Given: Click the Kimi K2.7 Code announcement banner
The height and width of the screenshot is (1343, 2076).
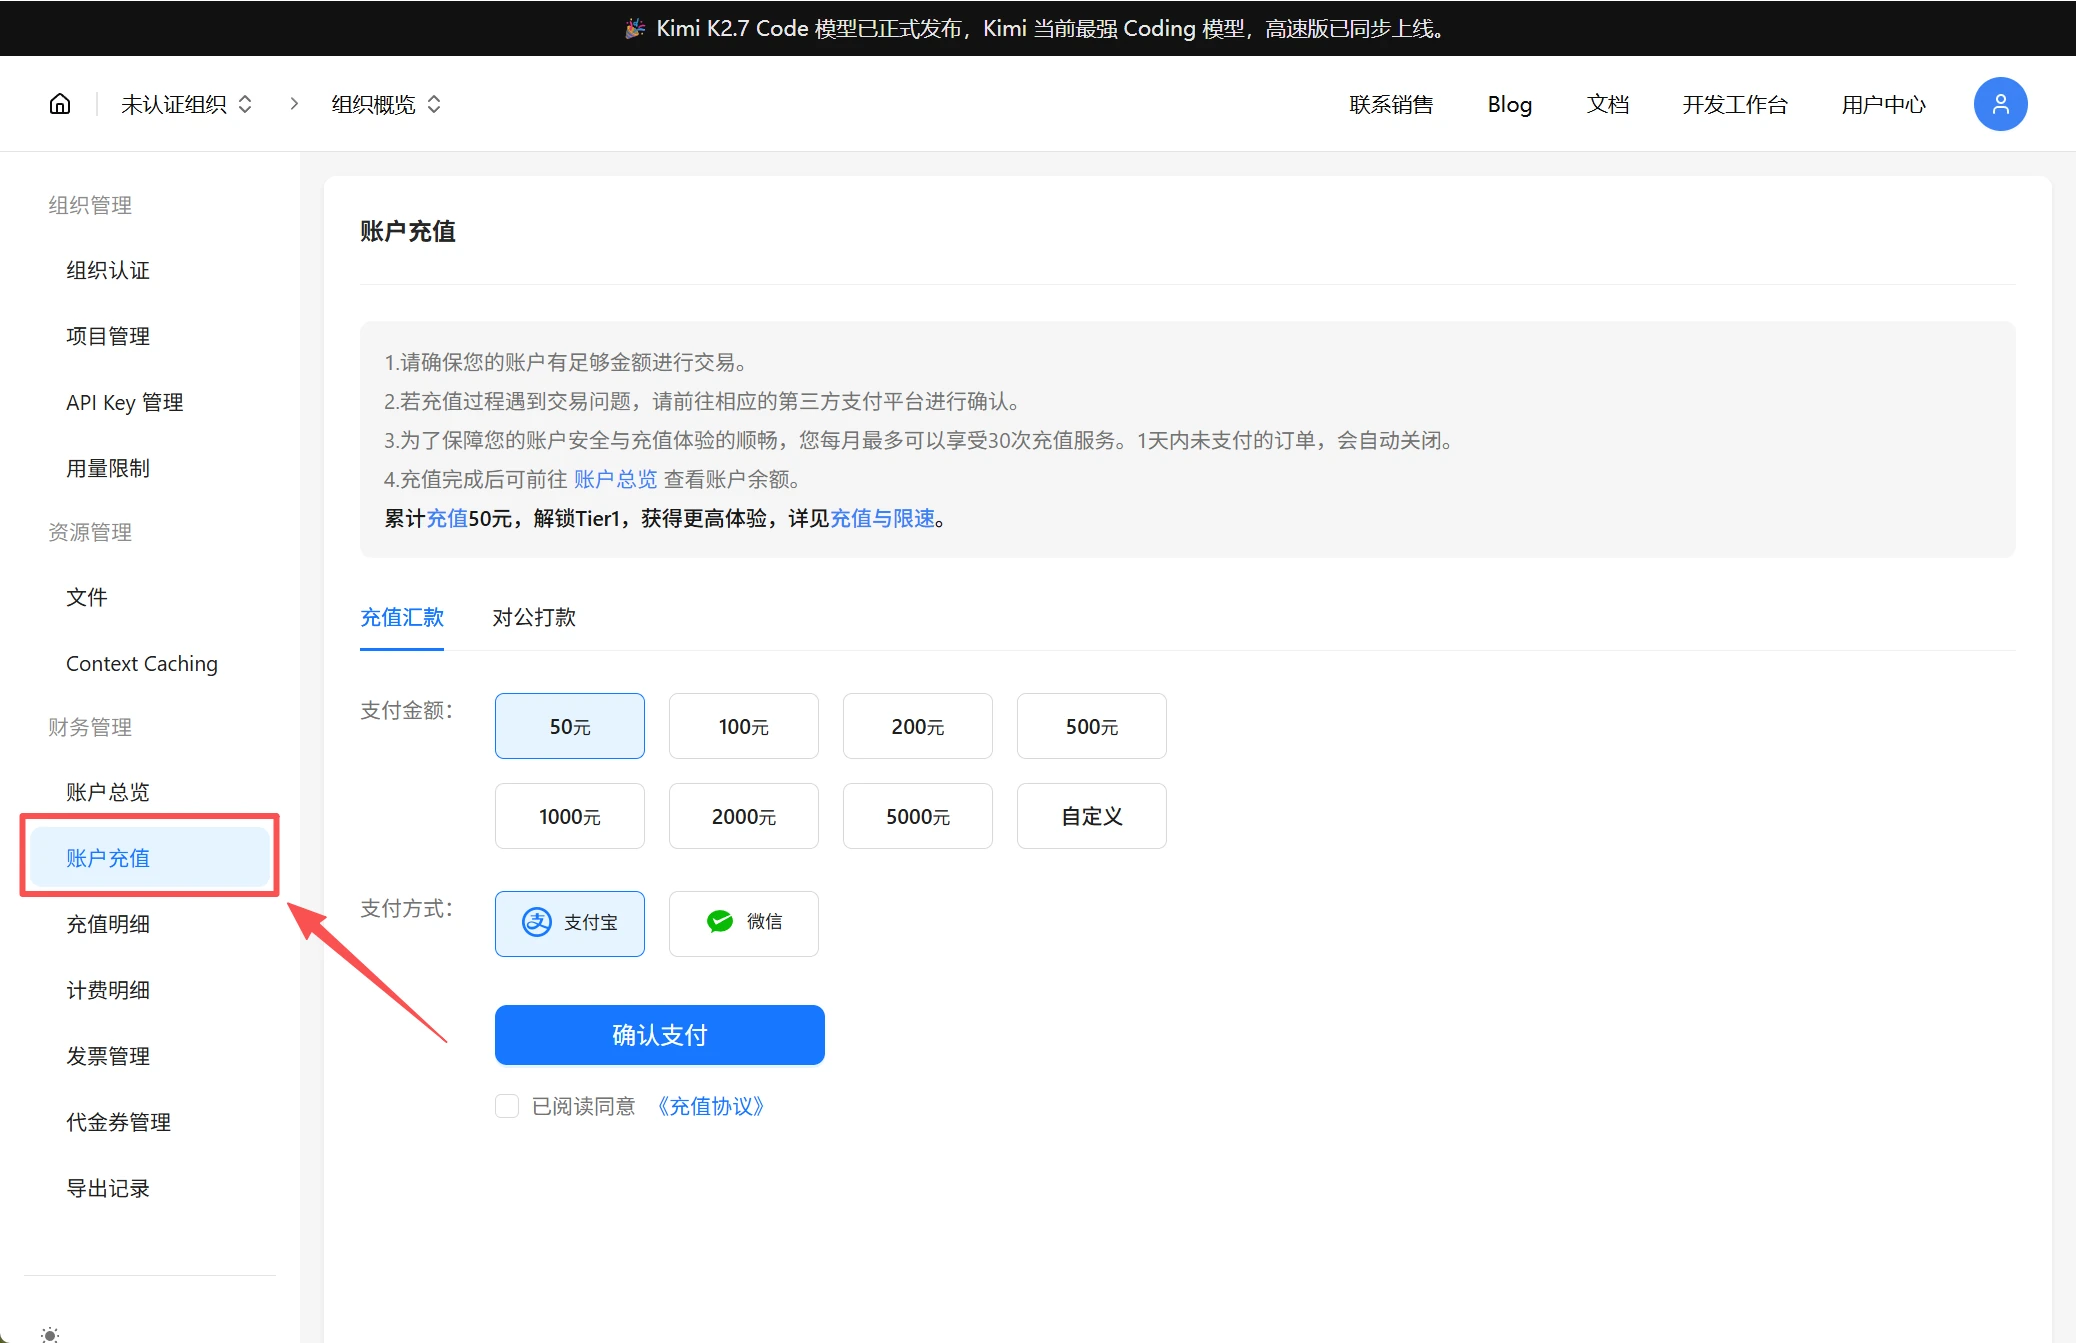Looking at the screenshot, I should point(1037,28).
